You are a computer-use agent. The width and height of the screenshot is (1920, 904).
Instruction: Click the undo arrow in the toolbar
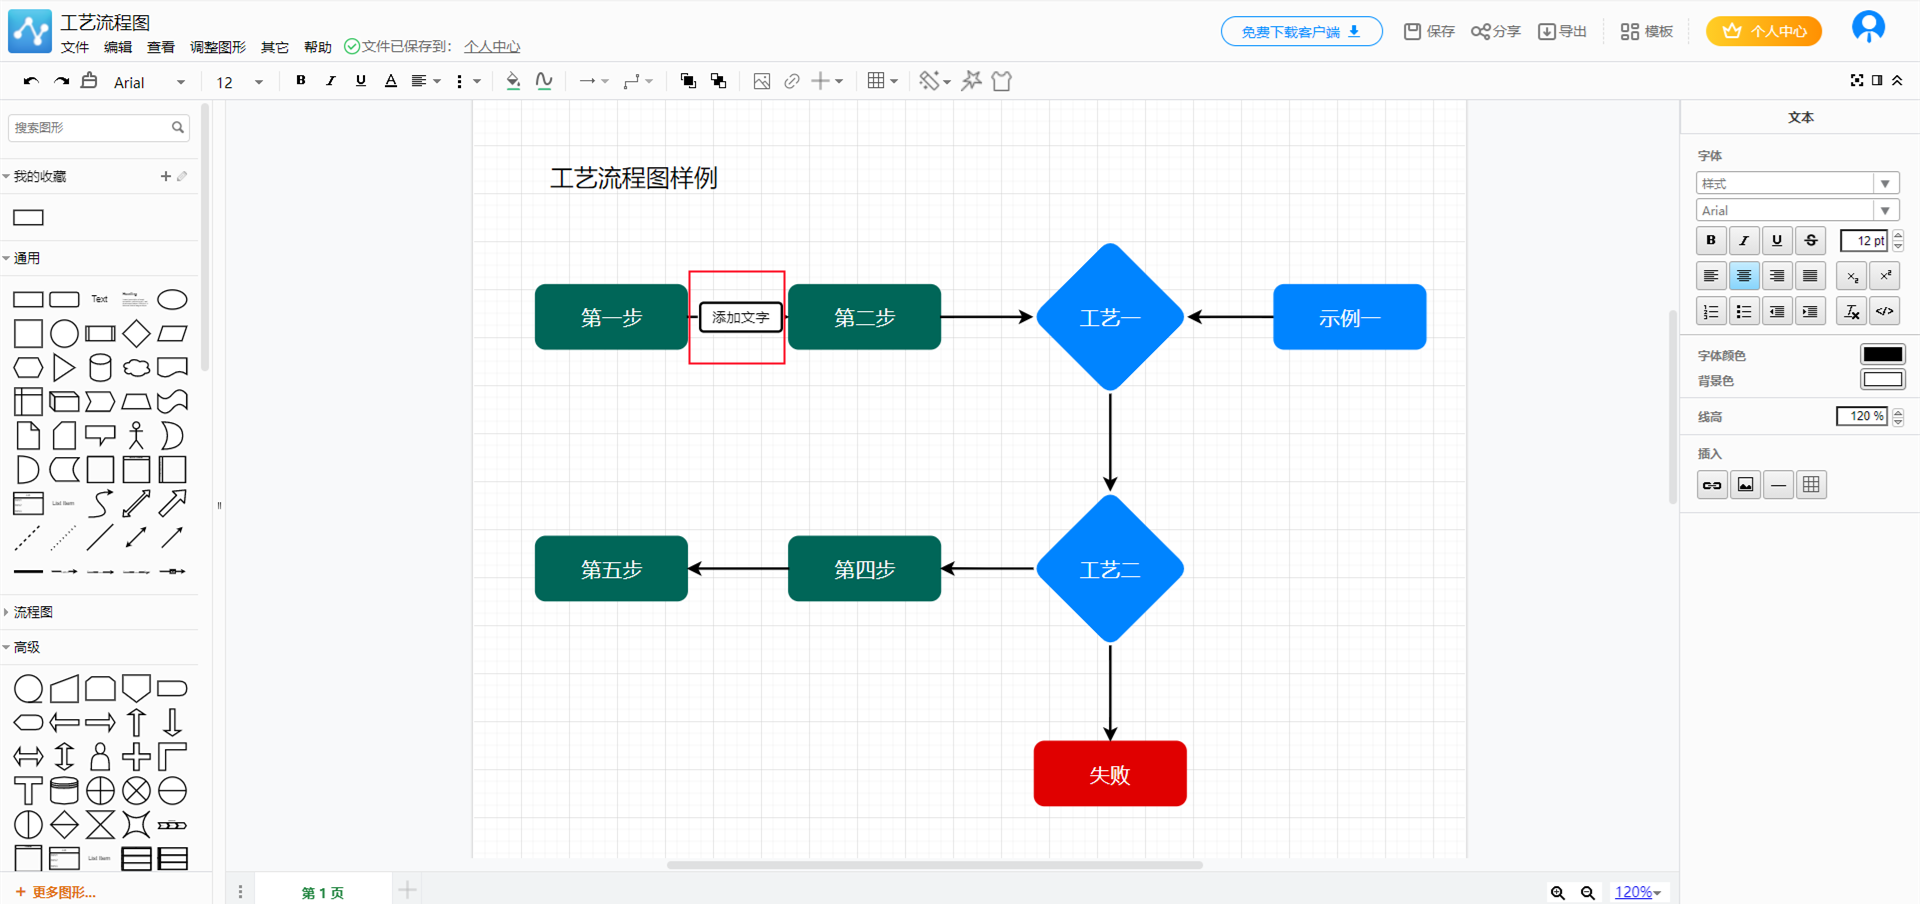point(31,81)
